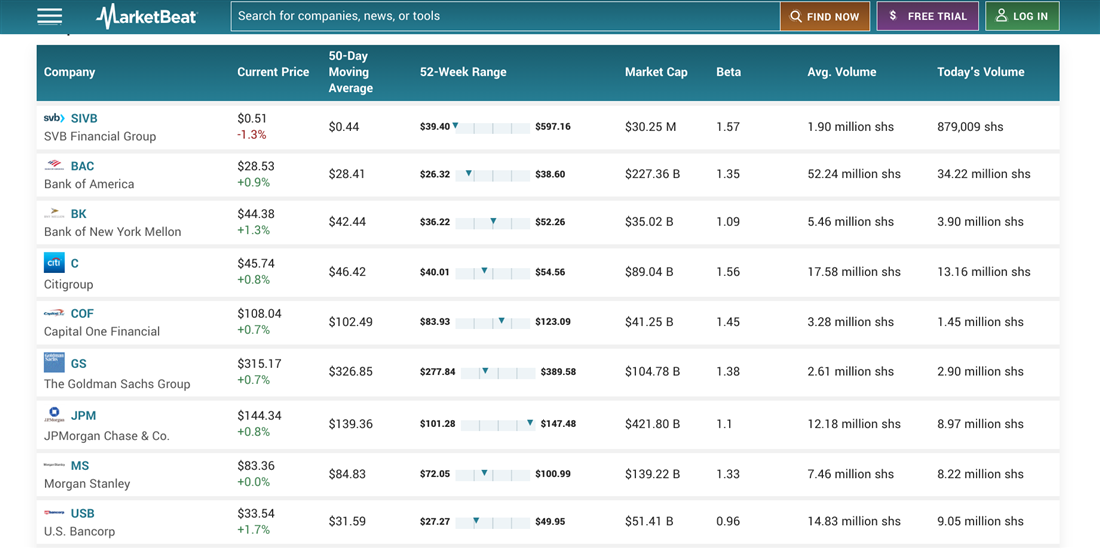Open the COF ticker link
The image size is (1100, 549).
[x=82, y=313]
